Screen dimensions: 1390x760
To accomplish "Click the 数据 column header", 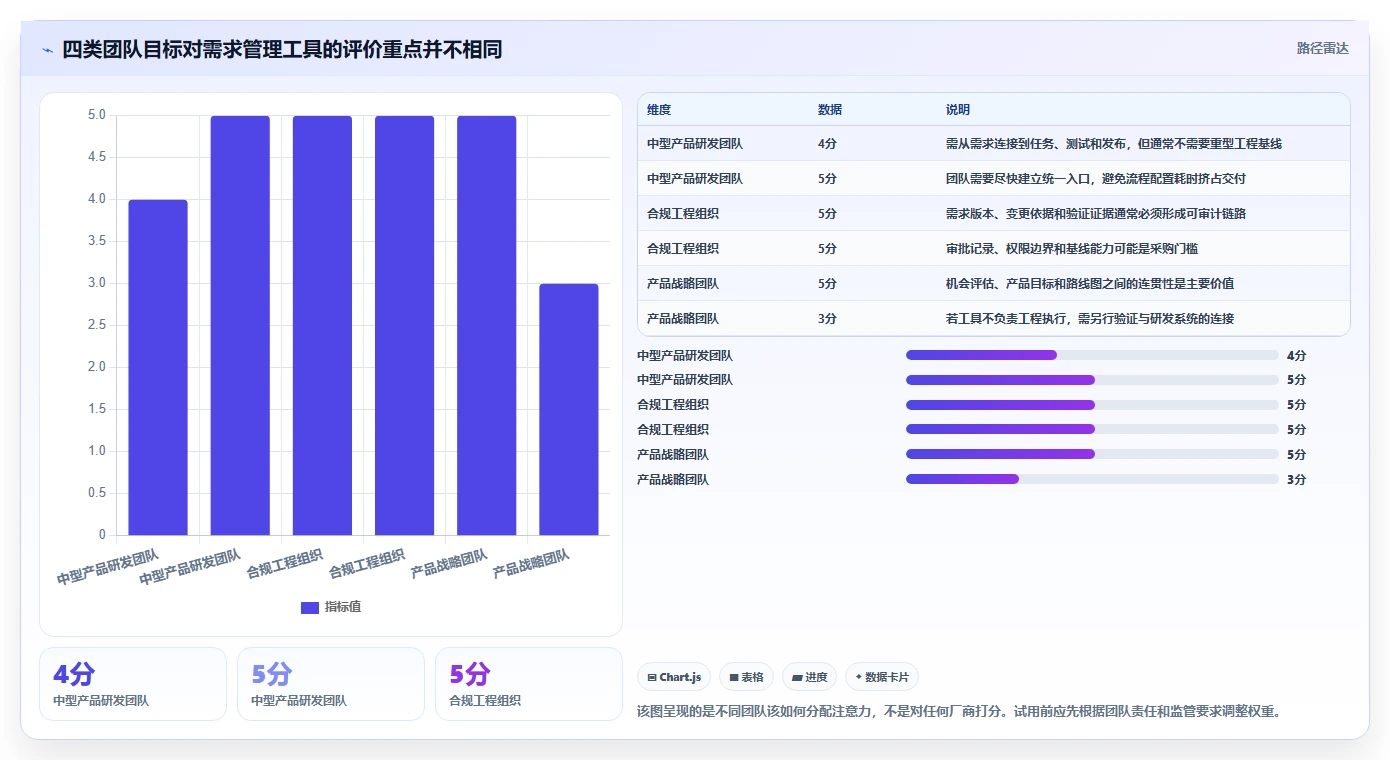I will coord(830,110).
